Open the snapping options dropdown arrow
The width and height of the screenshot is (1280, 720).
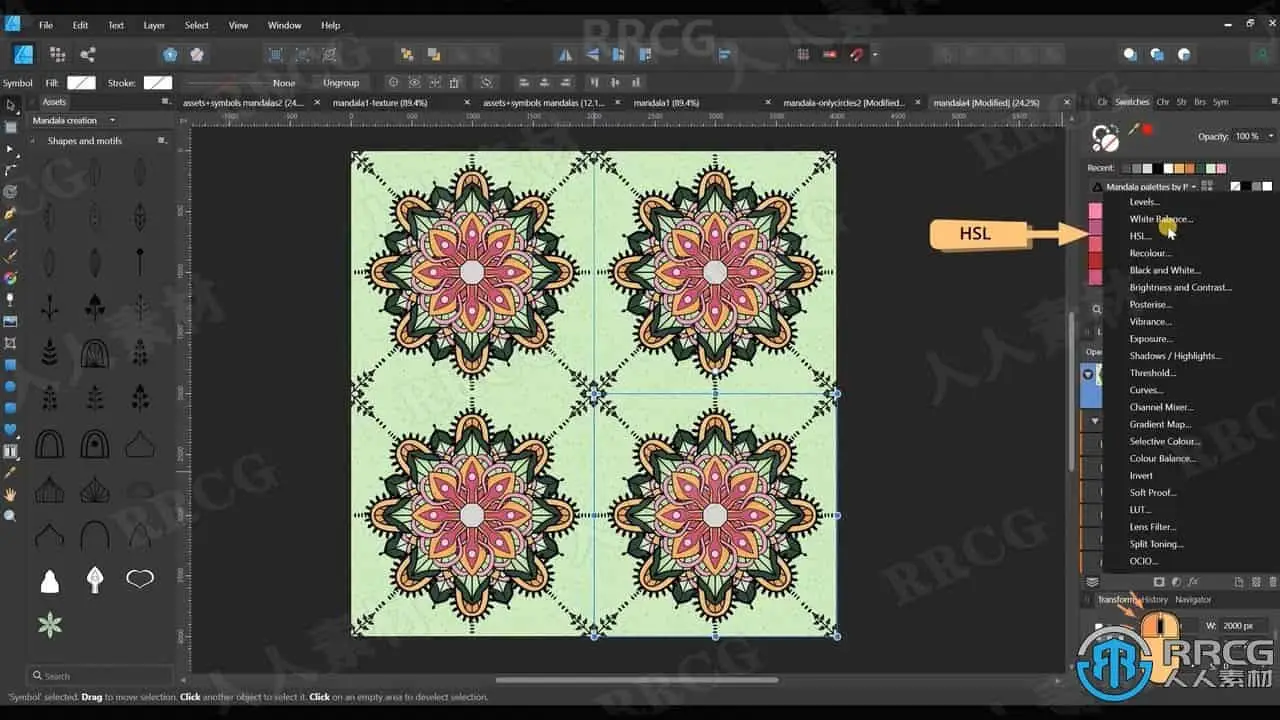[x=875, y=55]
